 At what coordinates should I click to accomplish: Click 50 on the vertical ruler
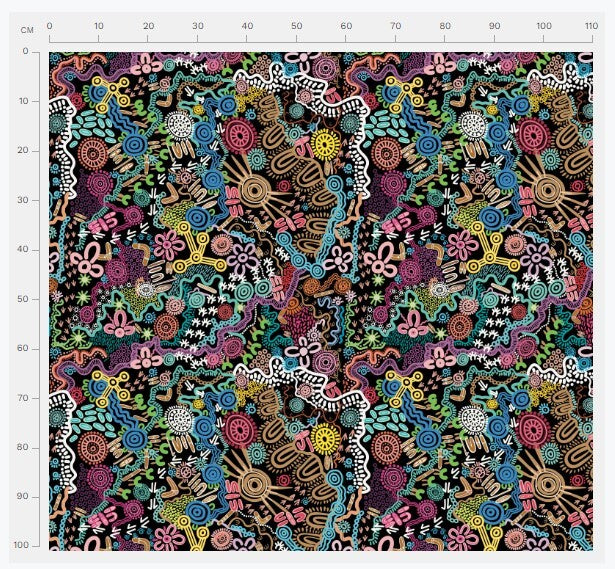(x=23, y=298)
